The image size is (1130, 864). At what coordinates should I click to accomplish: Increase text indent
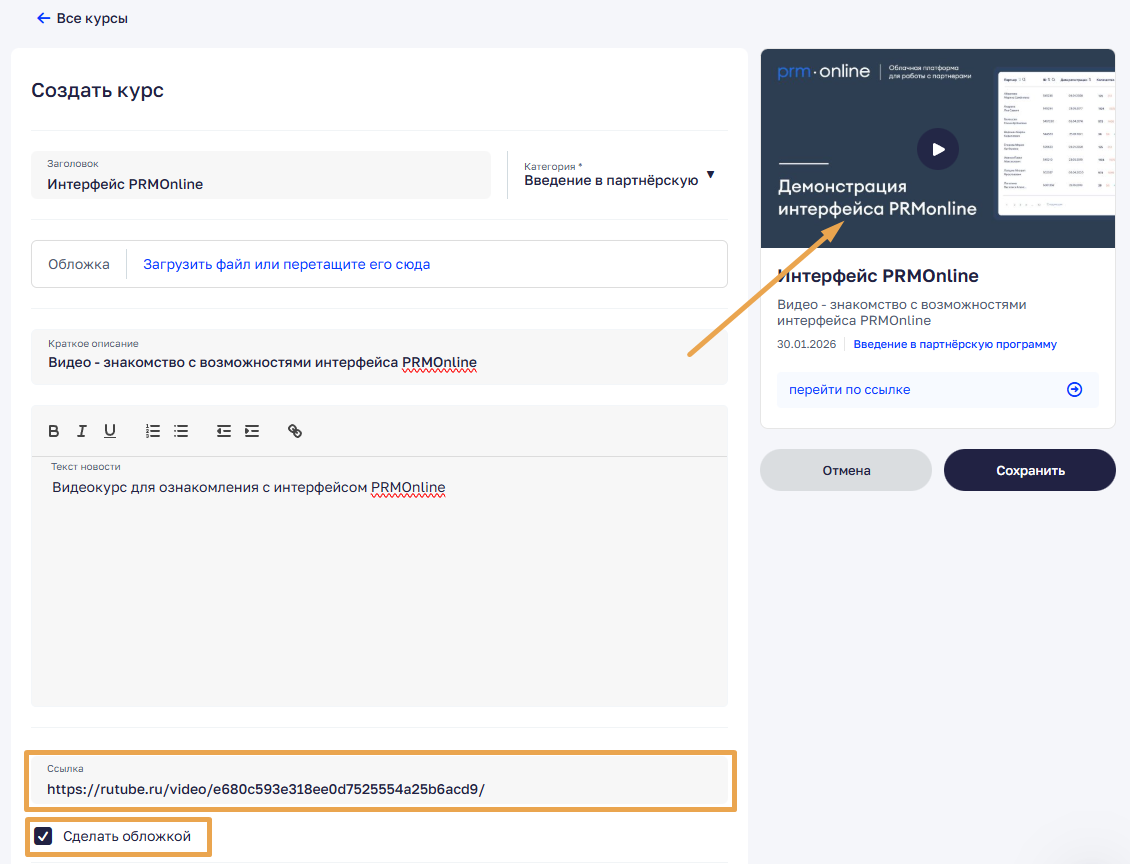tap(252, 431)
